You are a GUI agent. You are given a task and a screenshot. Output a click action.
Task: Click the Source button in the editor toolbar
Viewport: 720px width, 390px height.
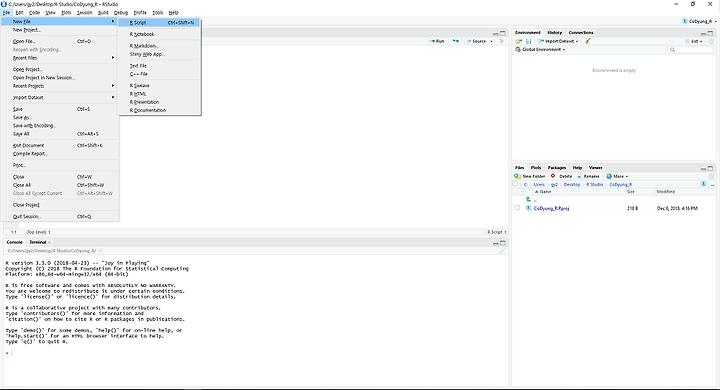coord(476,41)
